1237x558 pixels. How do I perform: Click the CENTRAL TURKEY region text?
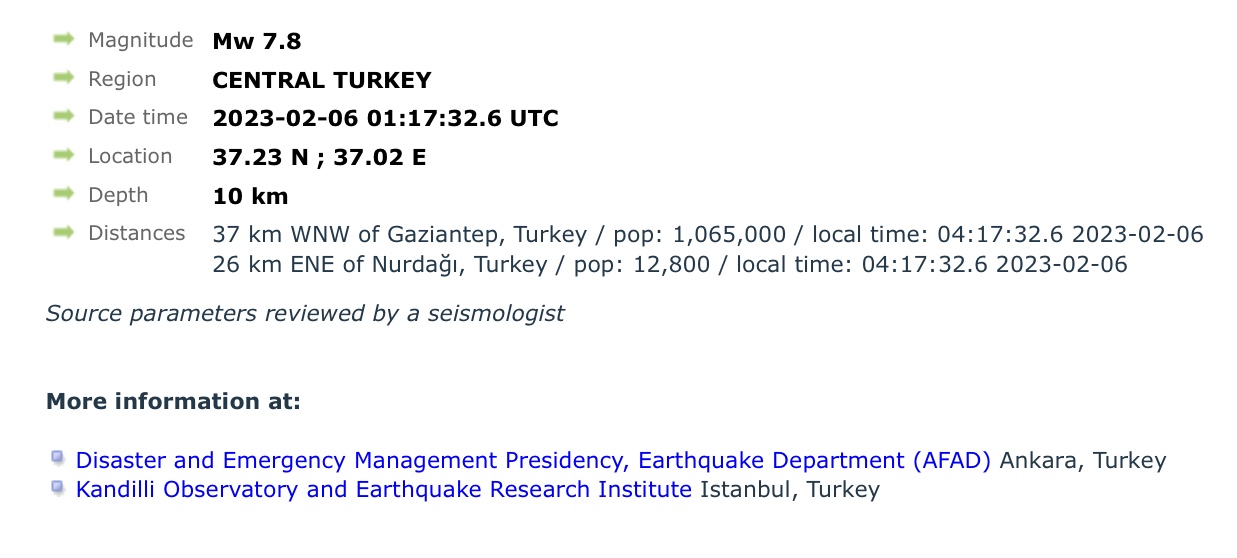pyautogui.click(x=322, y=80)
